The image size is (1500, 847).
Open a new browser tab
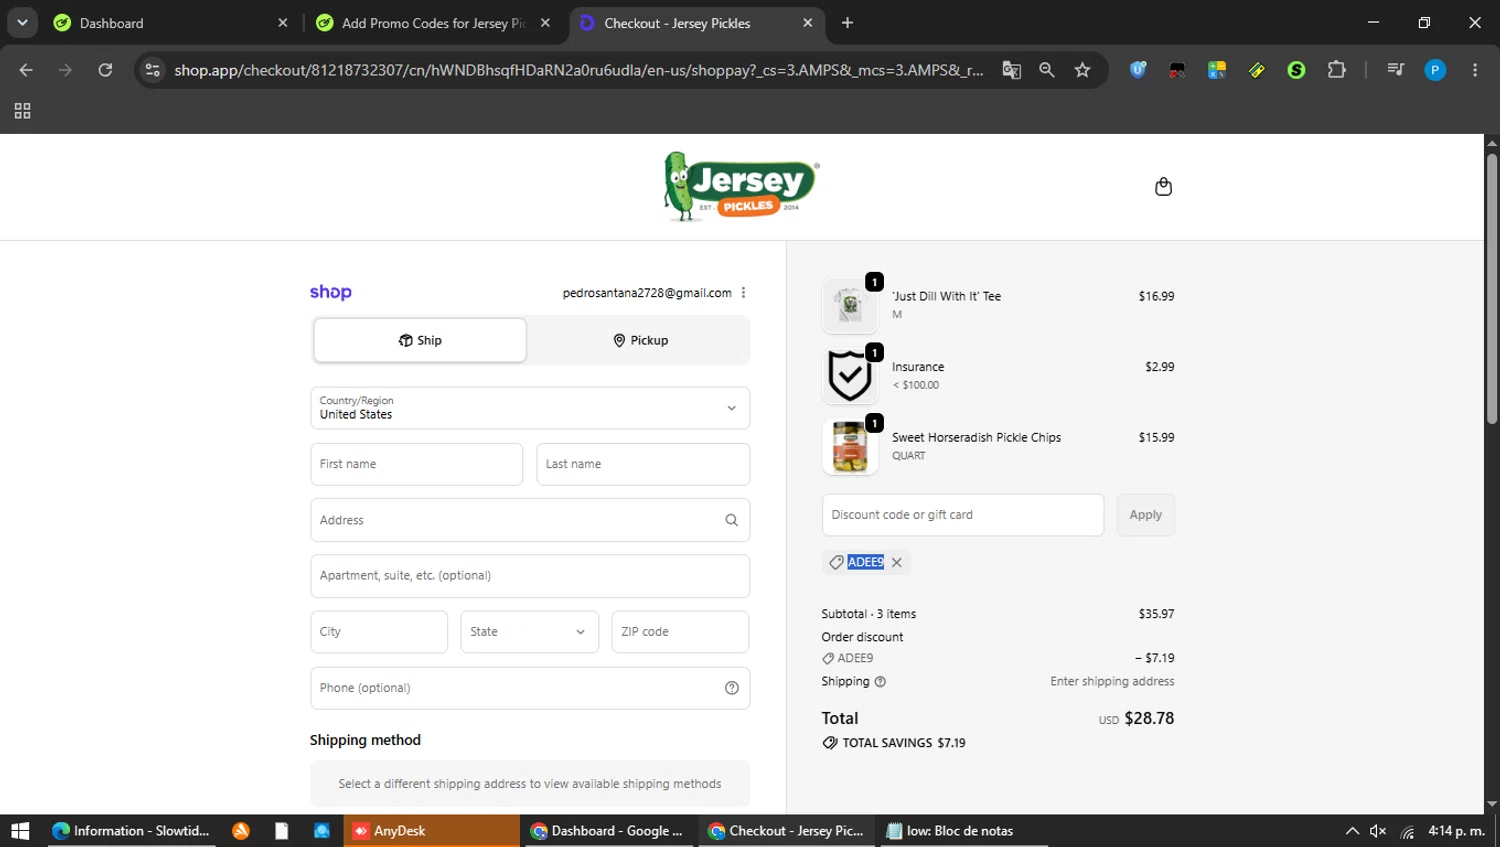click(x=847, y=23)
